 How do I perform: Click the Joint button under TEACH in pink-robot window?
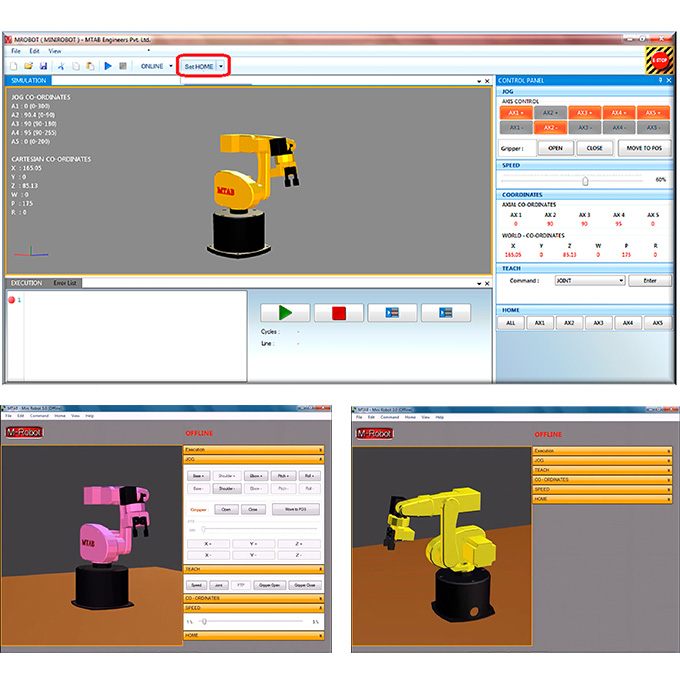click(219, 585)
